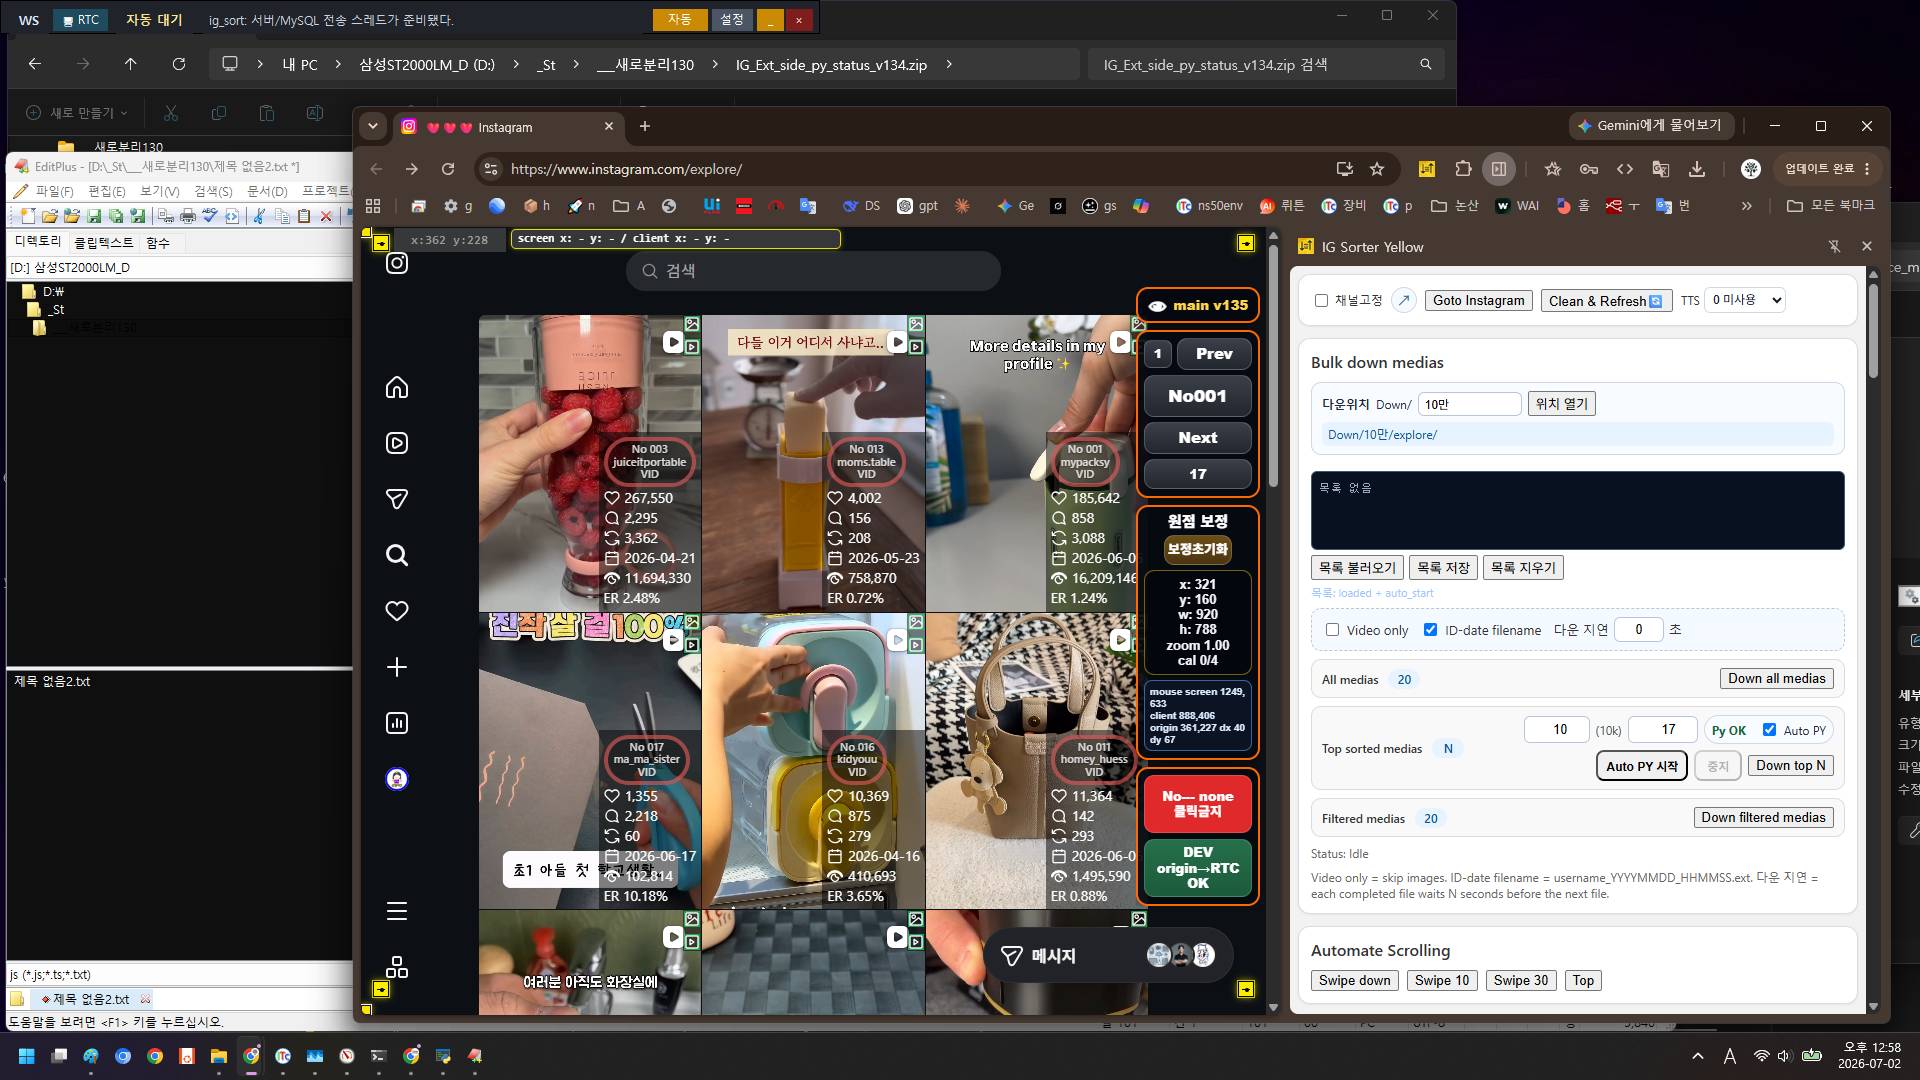Enable the Video only checkbox

(1332, 629)
